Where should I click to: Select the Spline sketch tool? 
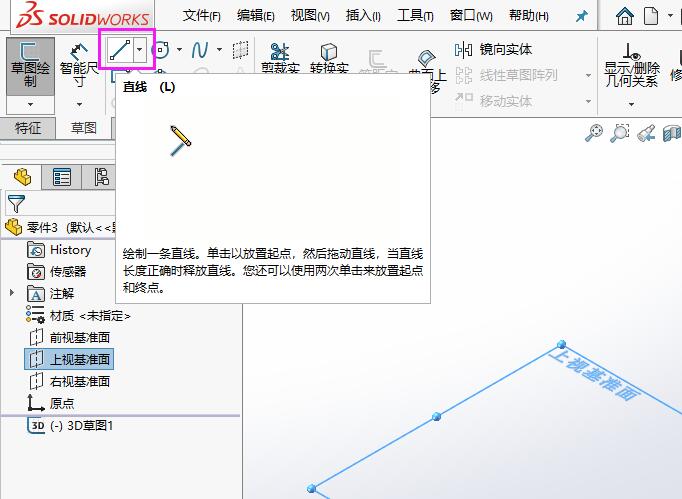coord(200,50)
